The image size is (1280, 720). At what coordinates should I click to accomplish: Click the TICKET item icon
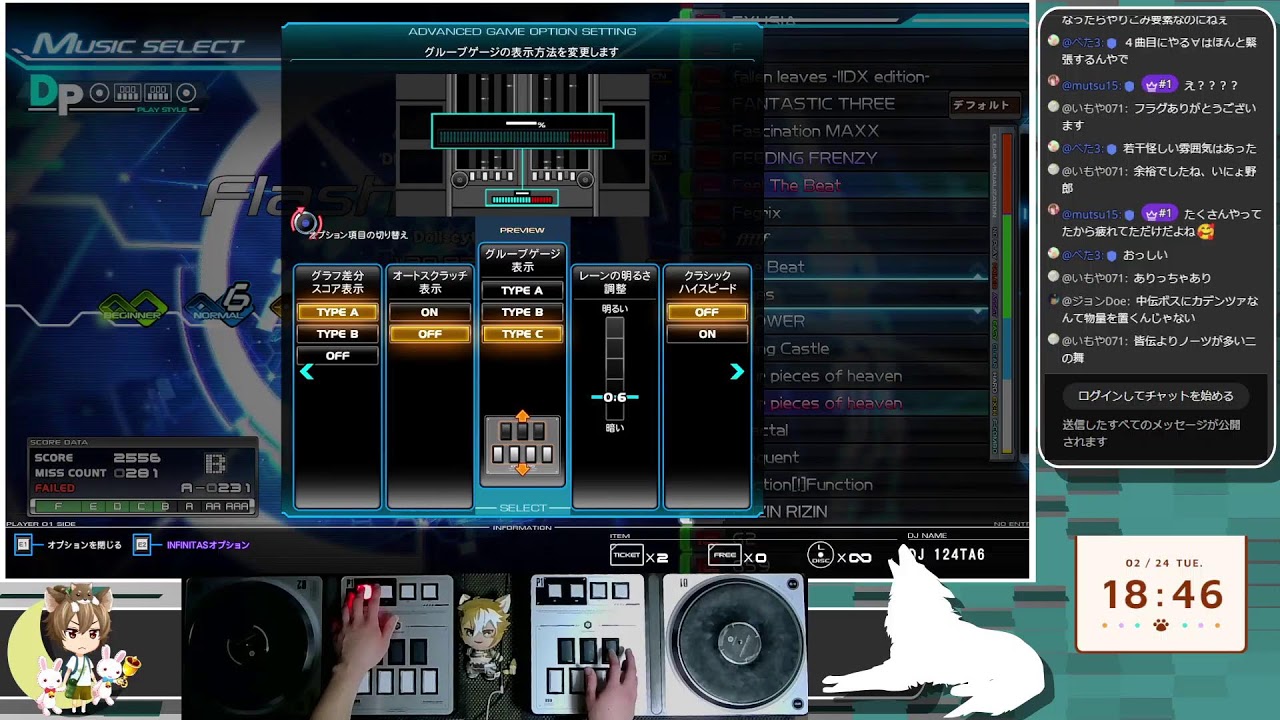(x=626, y=556)
